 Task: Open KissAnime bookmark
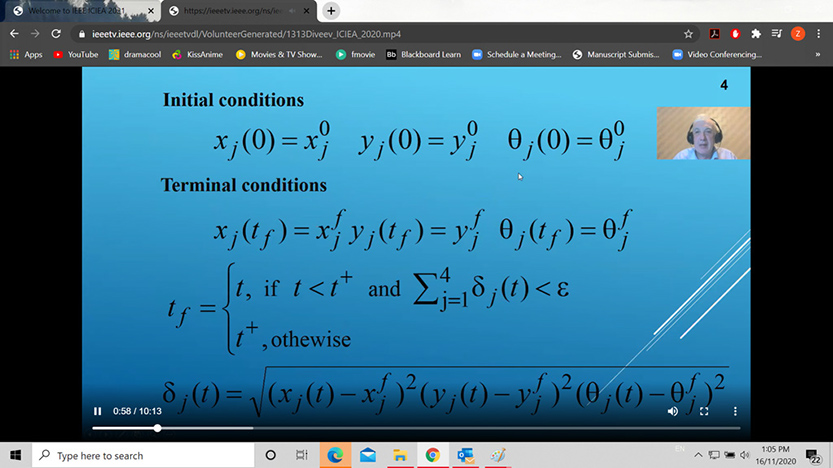(198, 55)
